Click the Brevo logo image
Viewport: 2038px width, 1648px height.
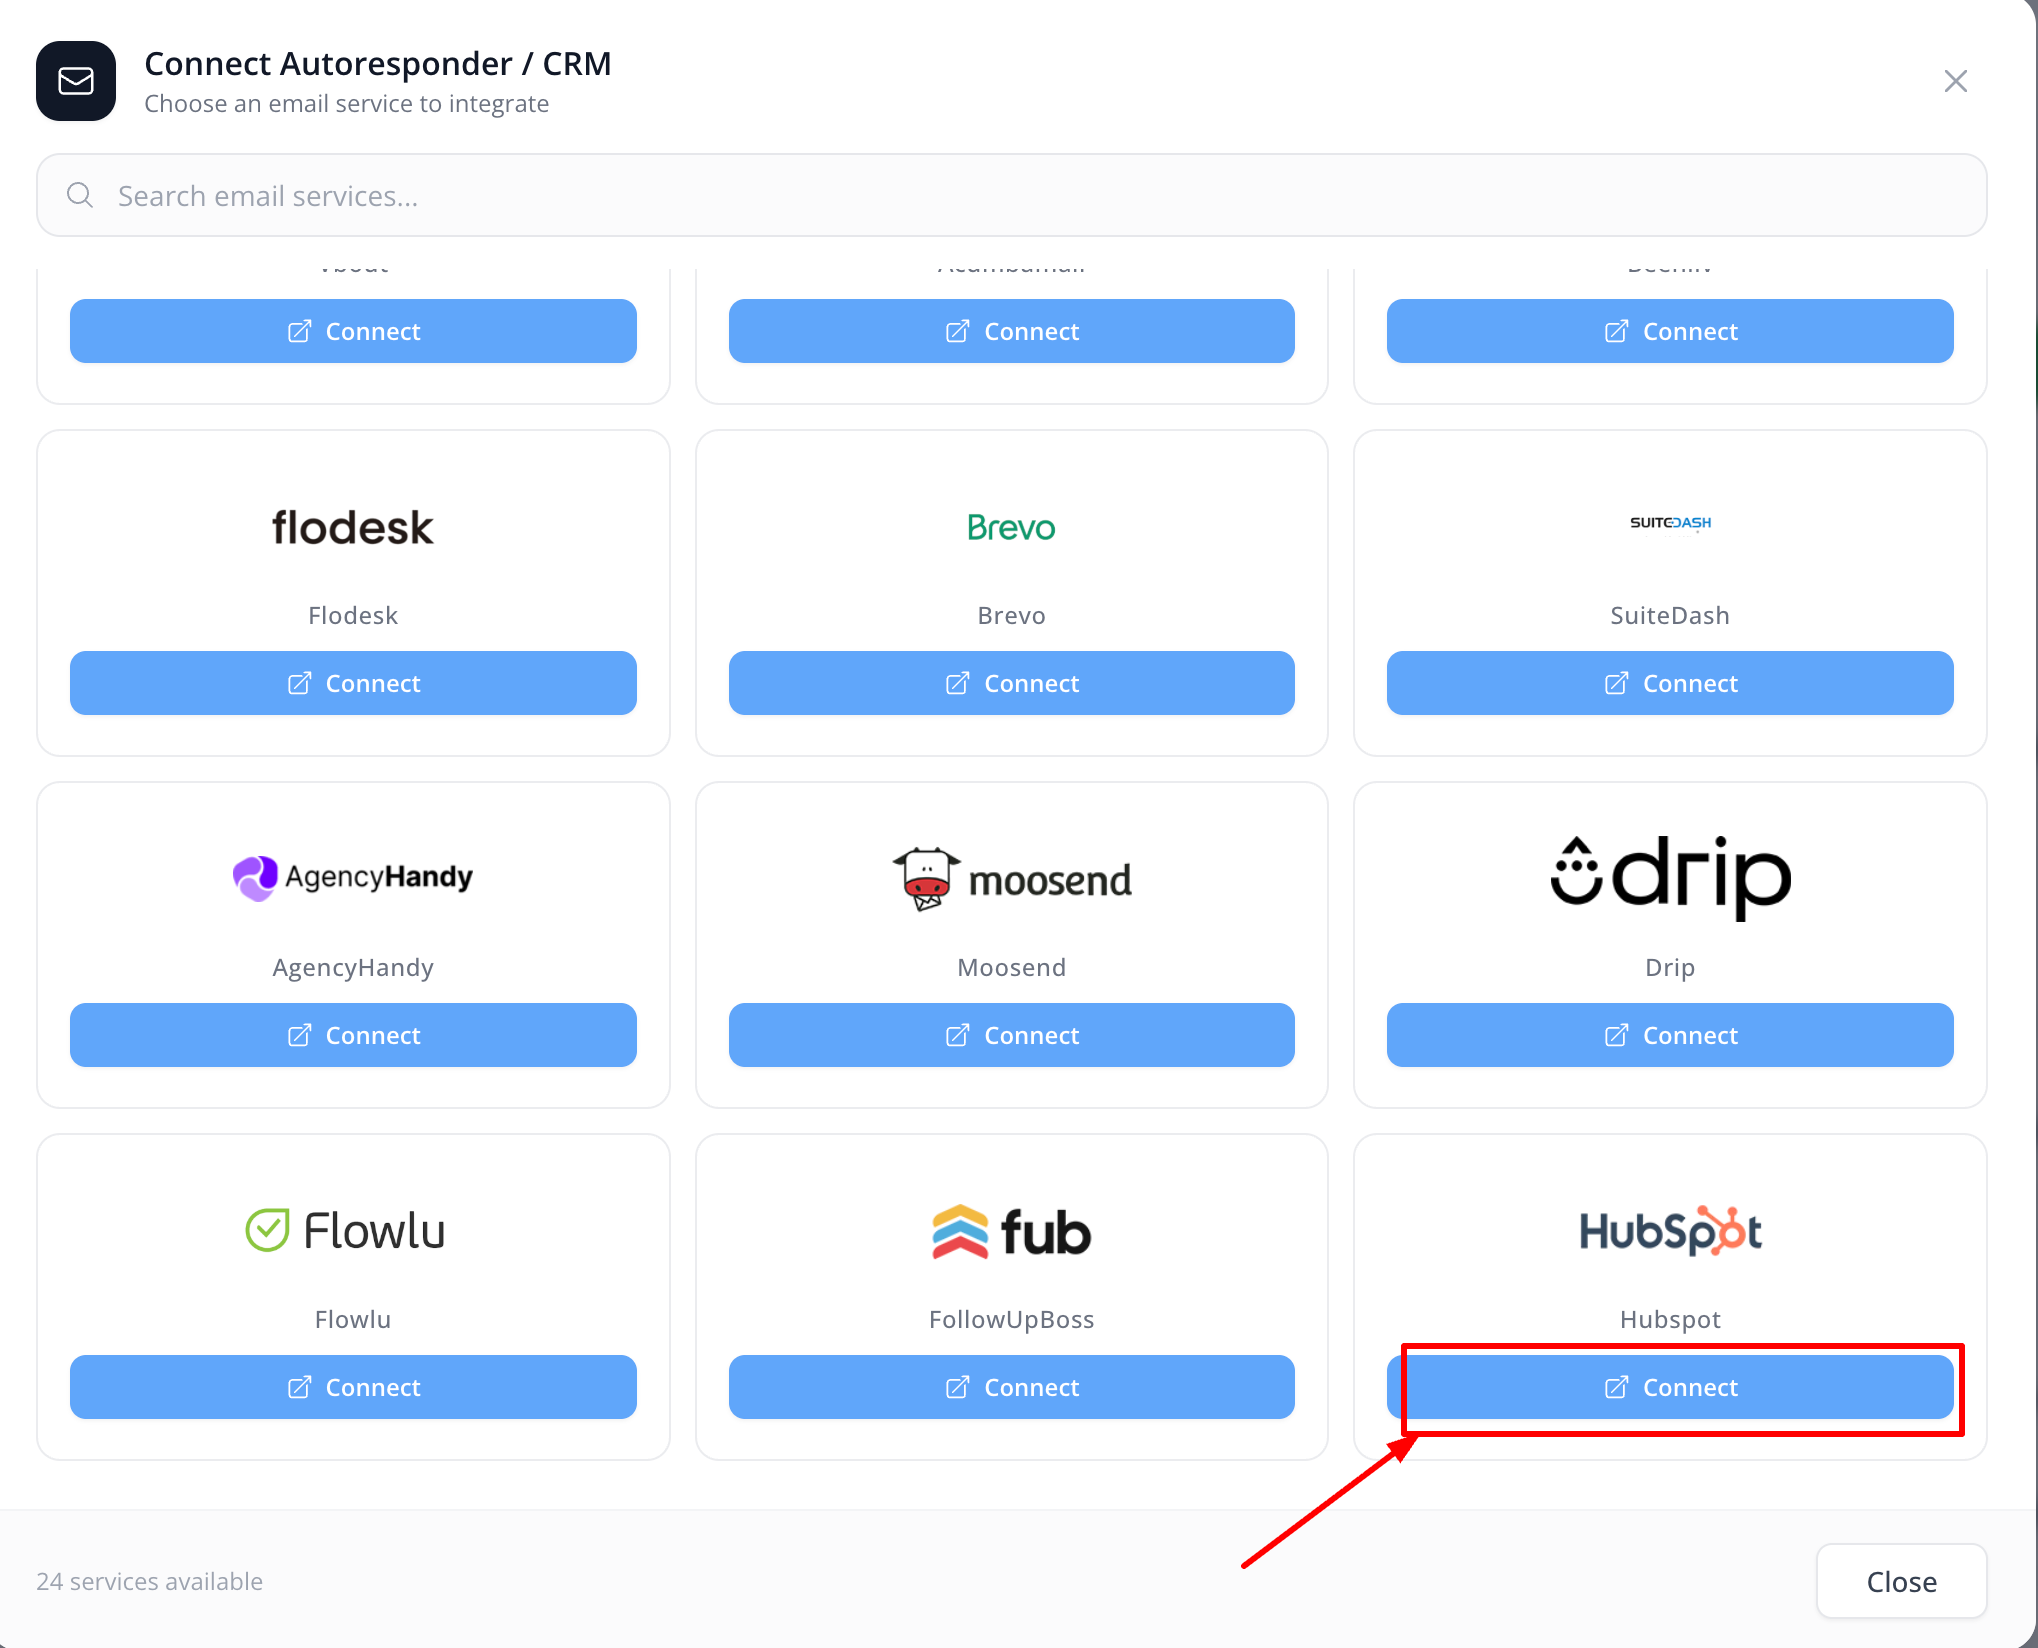click(1011, 528)
